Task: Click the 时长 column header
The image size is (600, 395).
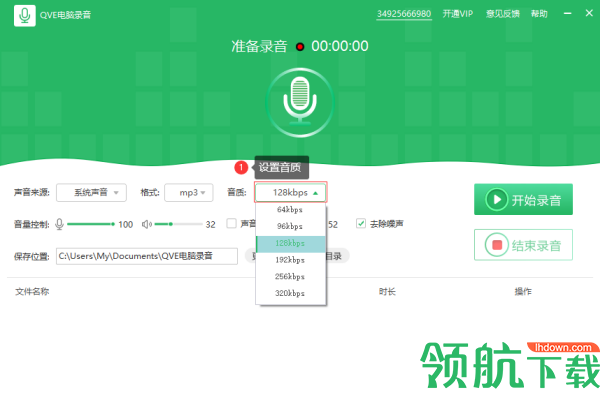Action: [387, 292]
